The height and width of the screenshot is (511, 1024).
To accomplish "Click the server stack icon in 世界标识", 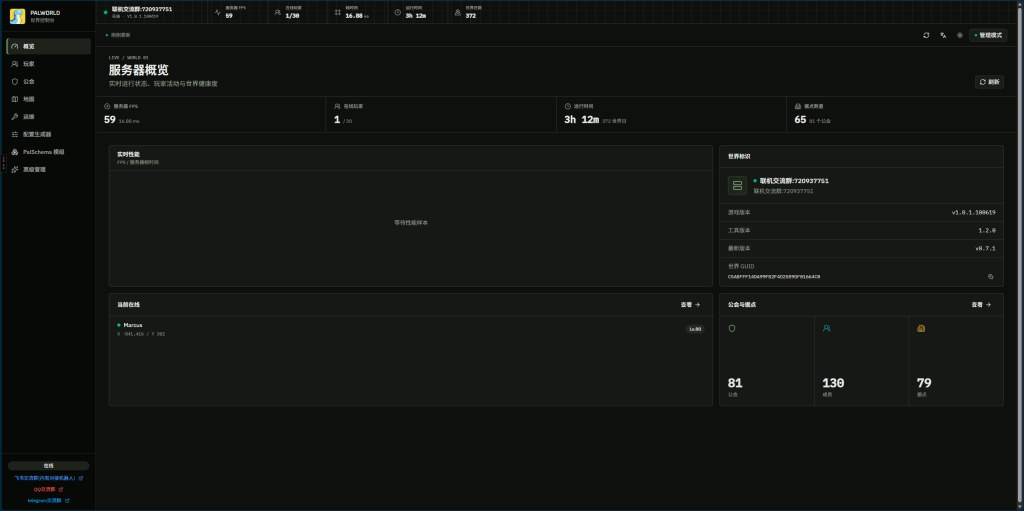I will coord(737,186).
